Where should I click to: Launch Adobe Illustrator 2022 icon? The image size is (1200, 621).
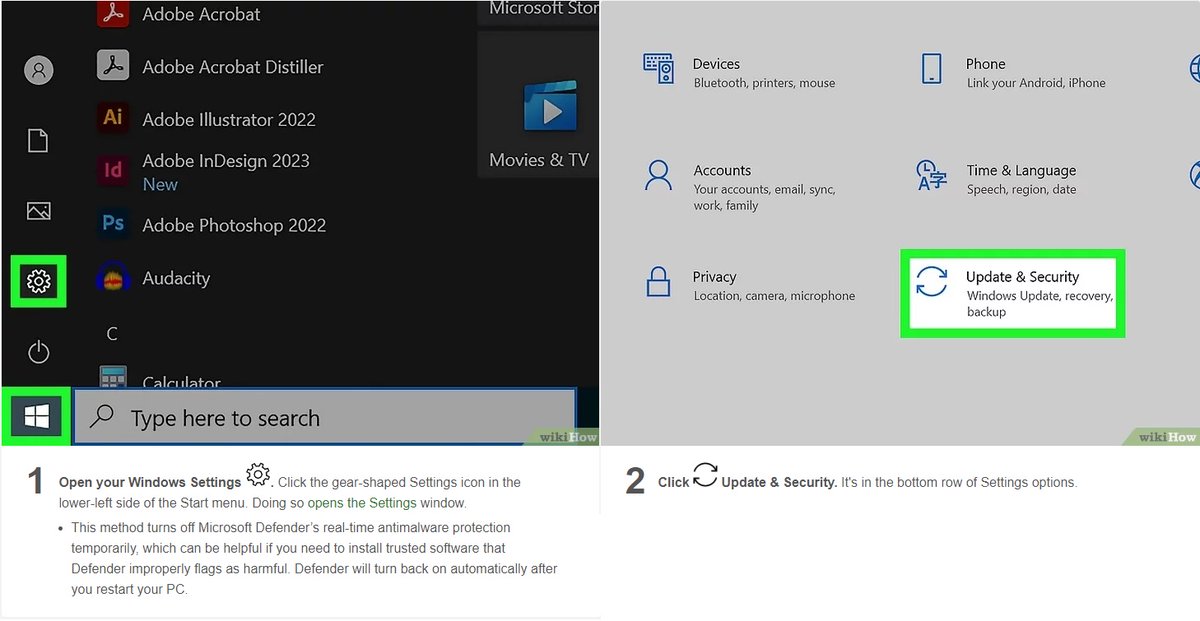tap(113, 118)
